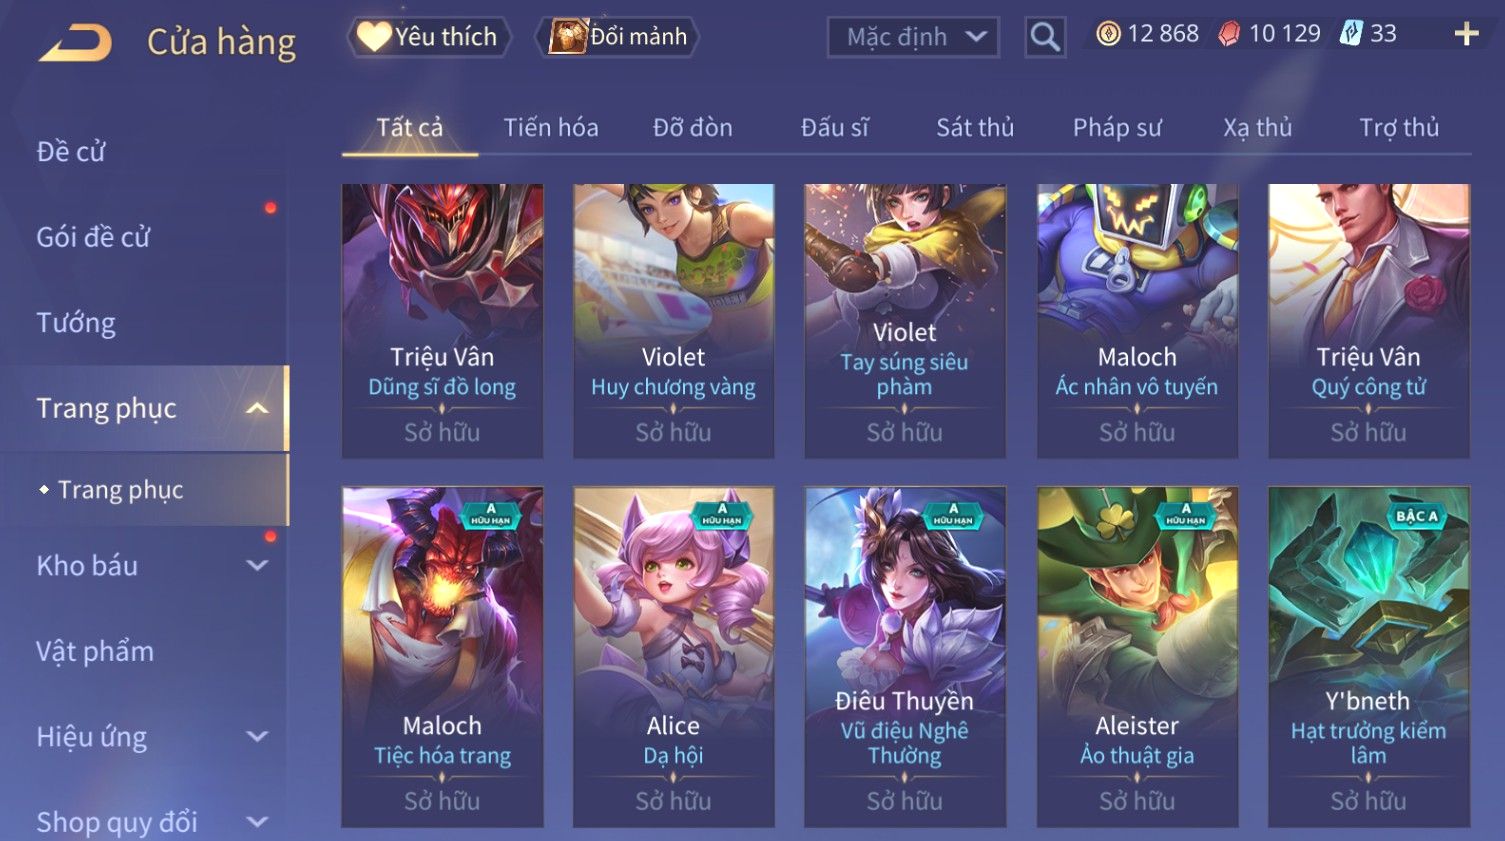Tap the blue voucher currency icon
Viewport: 1505px width, 841px height.
pos(1351,34)
